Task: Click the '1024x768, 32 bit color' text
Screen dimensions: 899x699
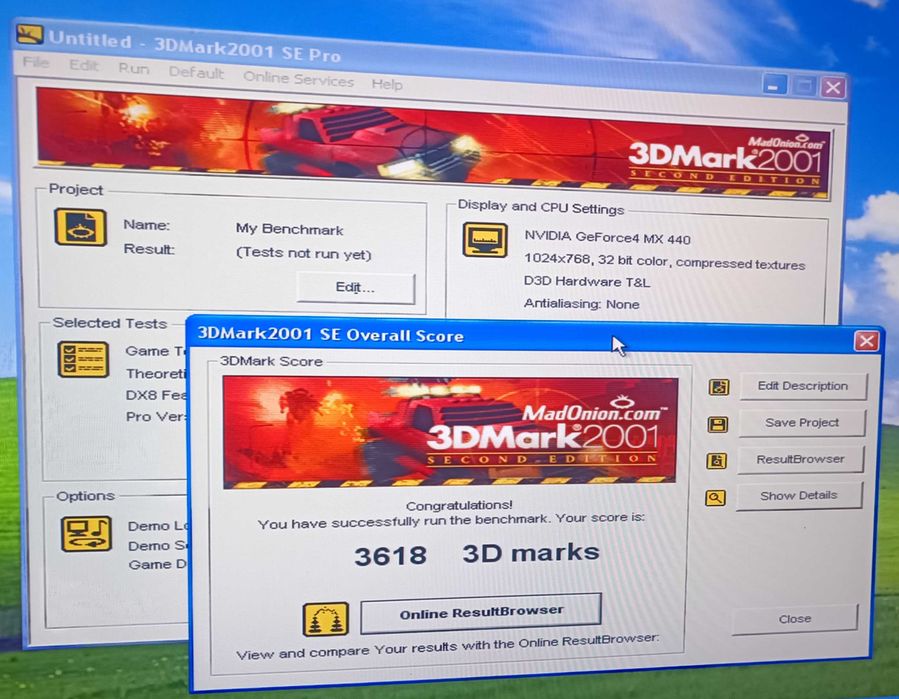Action: (x=596, y=260)
